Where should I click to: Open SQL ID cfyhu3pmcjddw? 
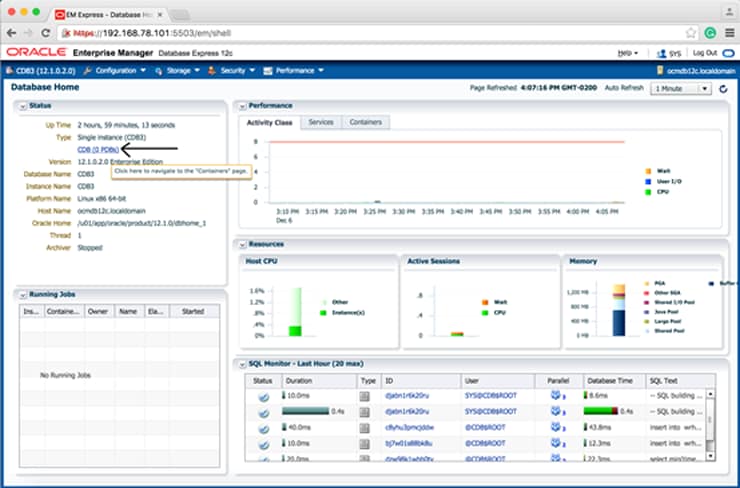(x=409, y=428)
